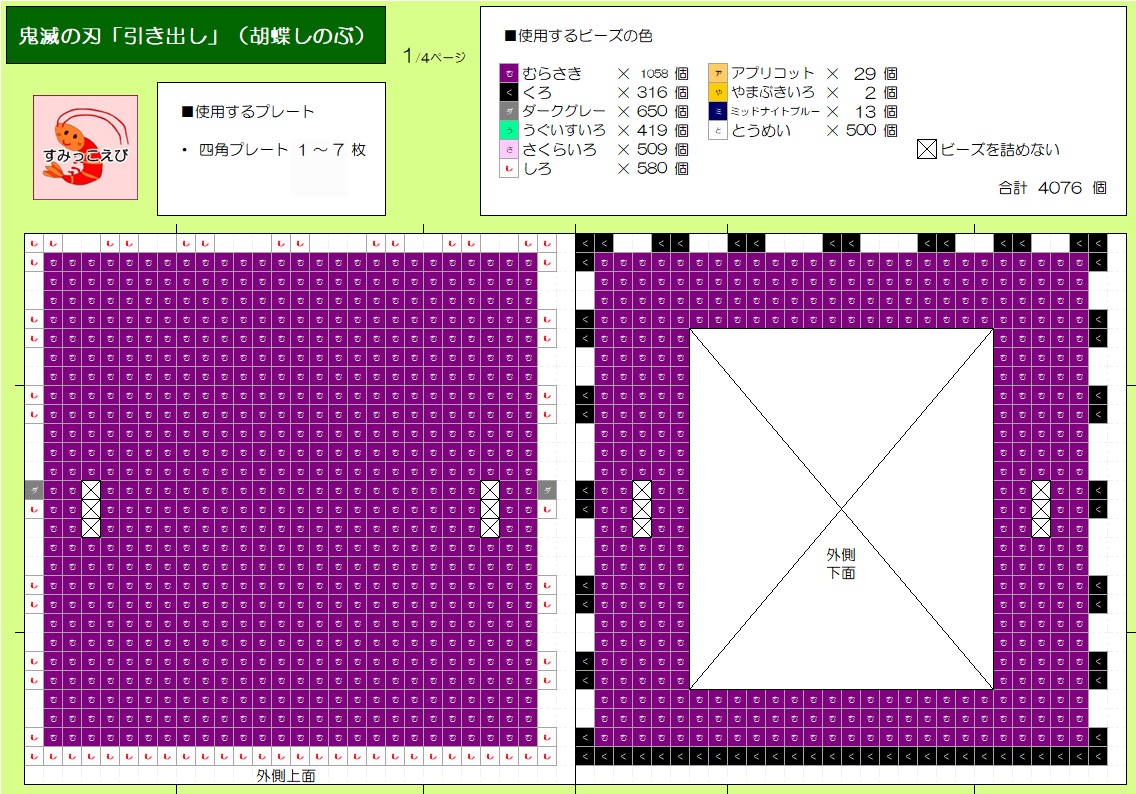Screen dimensions: 1136x794
Task: Click the 500 個 transparent bead count
Action: click(872, 130)
